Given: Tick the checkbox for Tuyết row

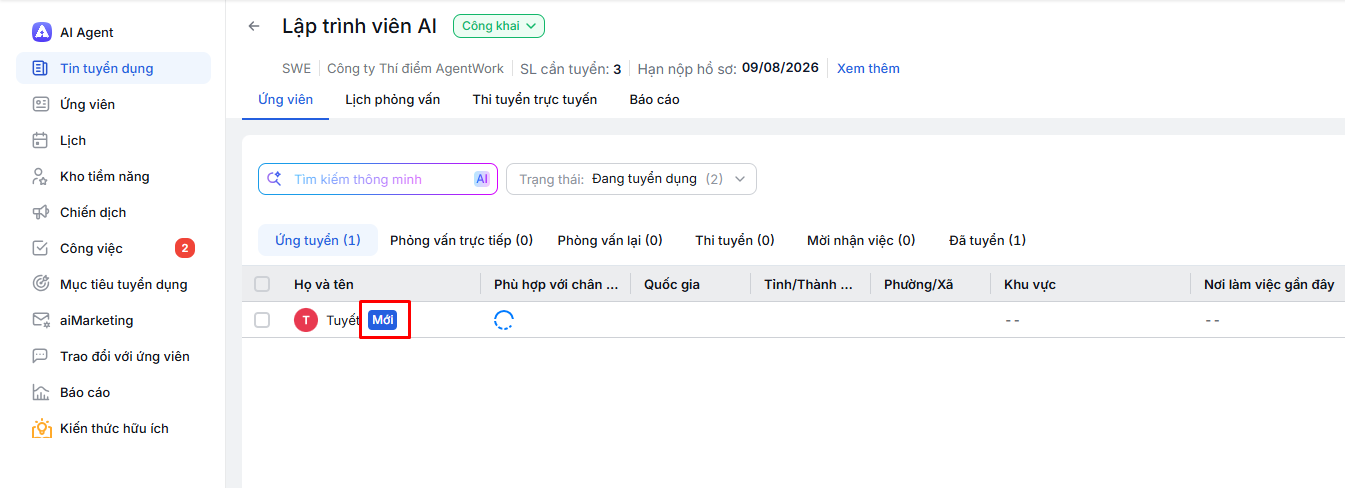Looking at the screenshot, I should point(262,320).
